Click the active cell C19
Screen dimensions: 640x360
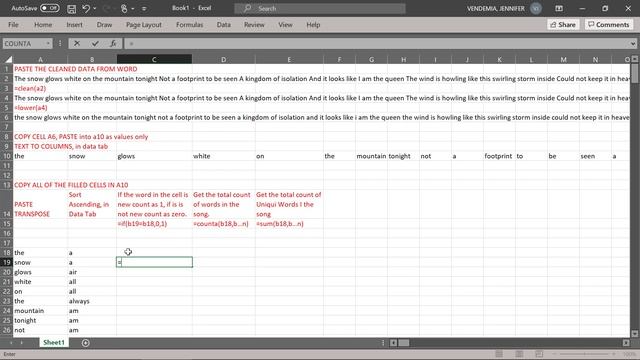pyautogui.click(x=154, y=262)
